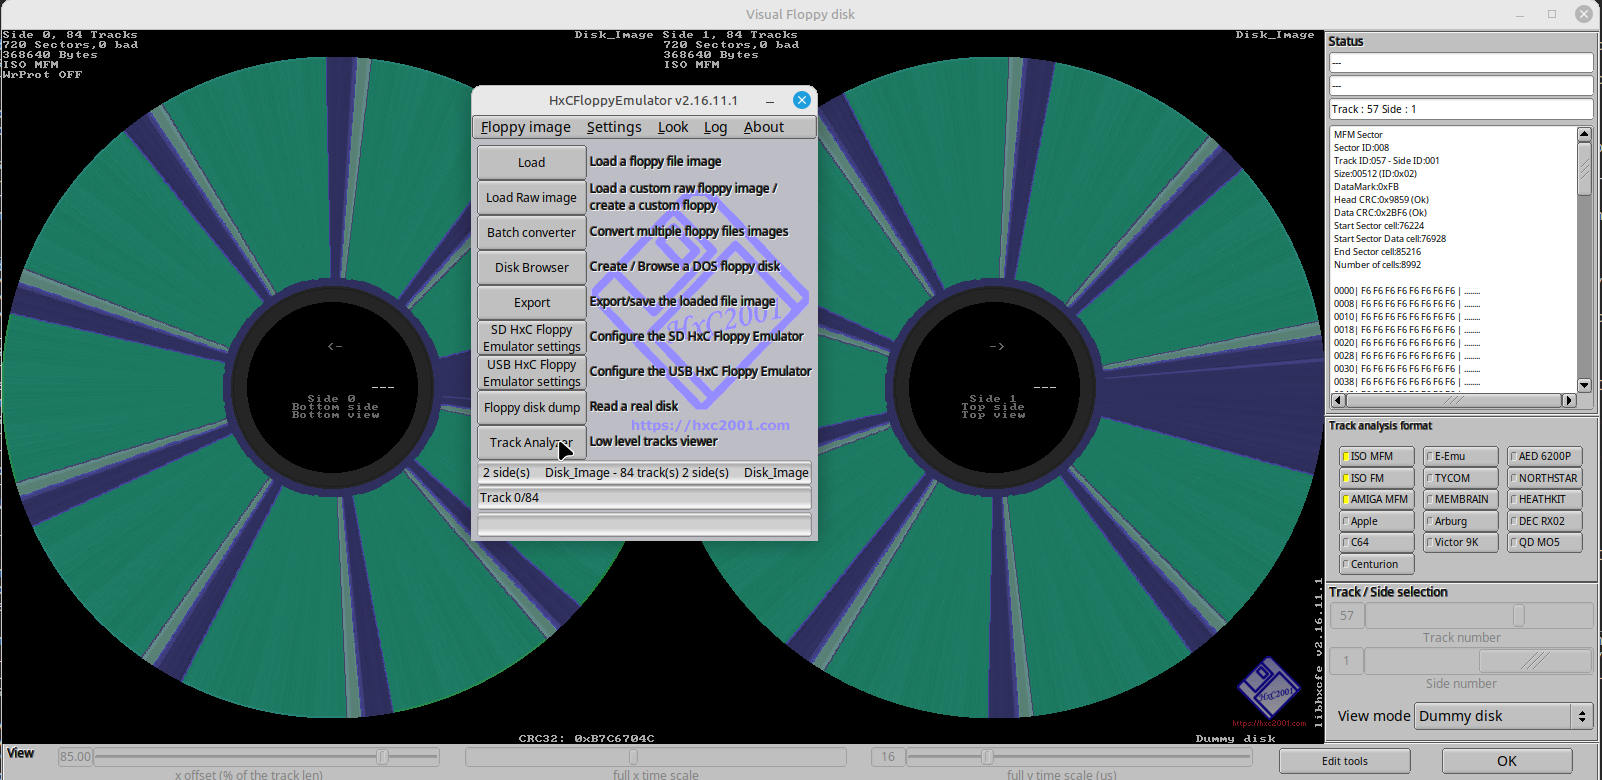1602x780 pixels.
Task: Open SD HxC Floppy Emulator settings
Action: click(x=531, y=337)
